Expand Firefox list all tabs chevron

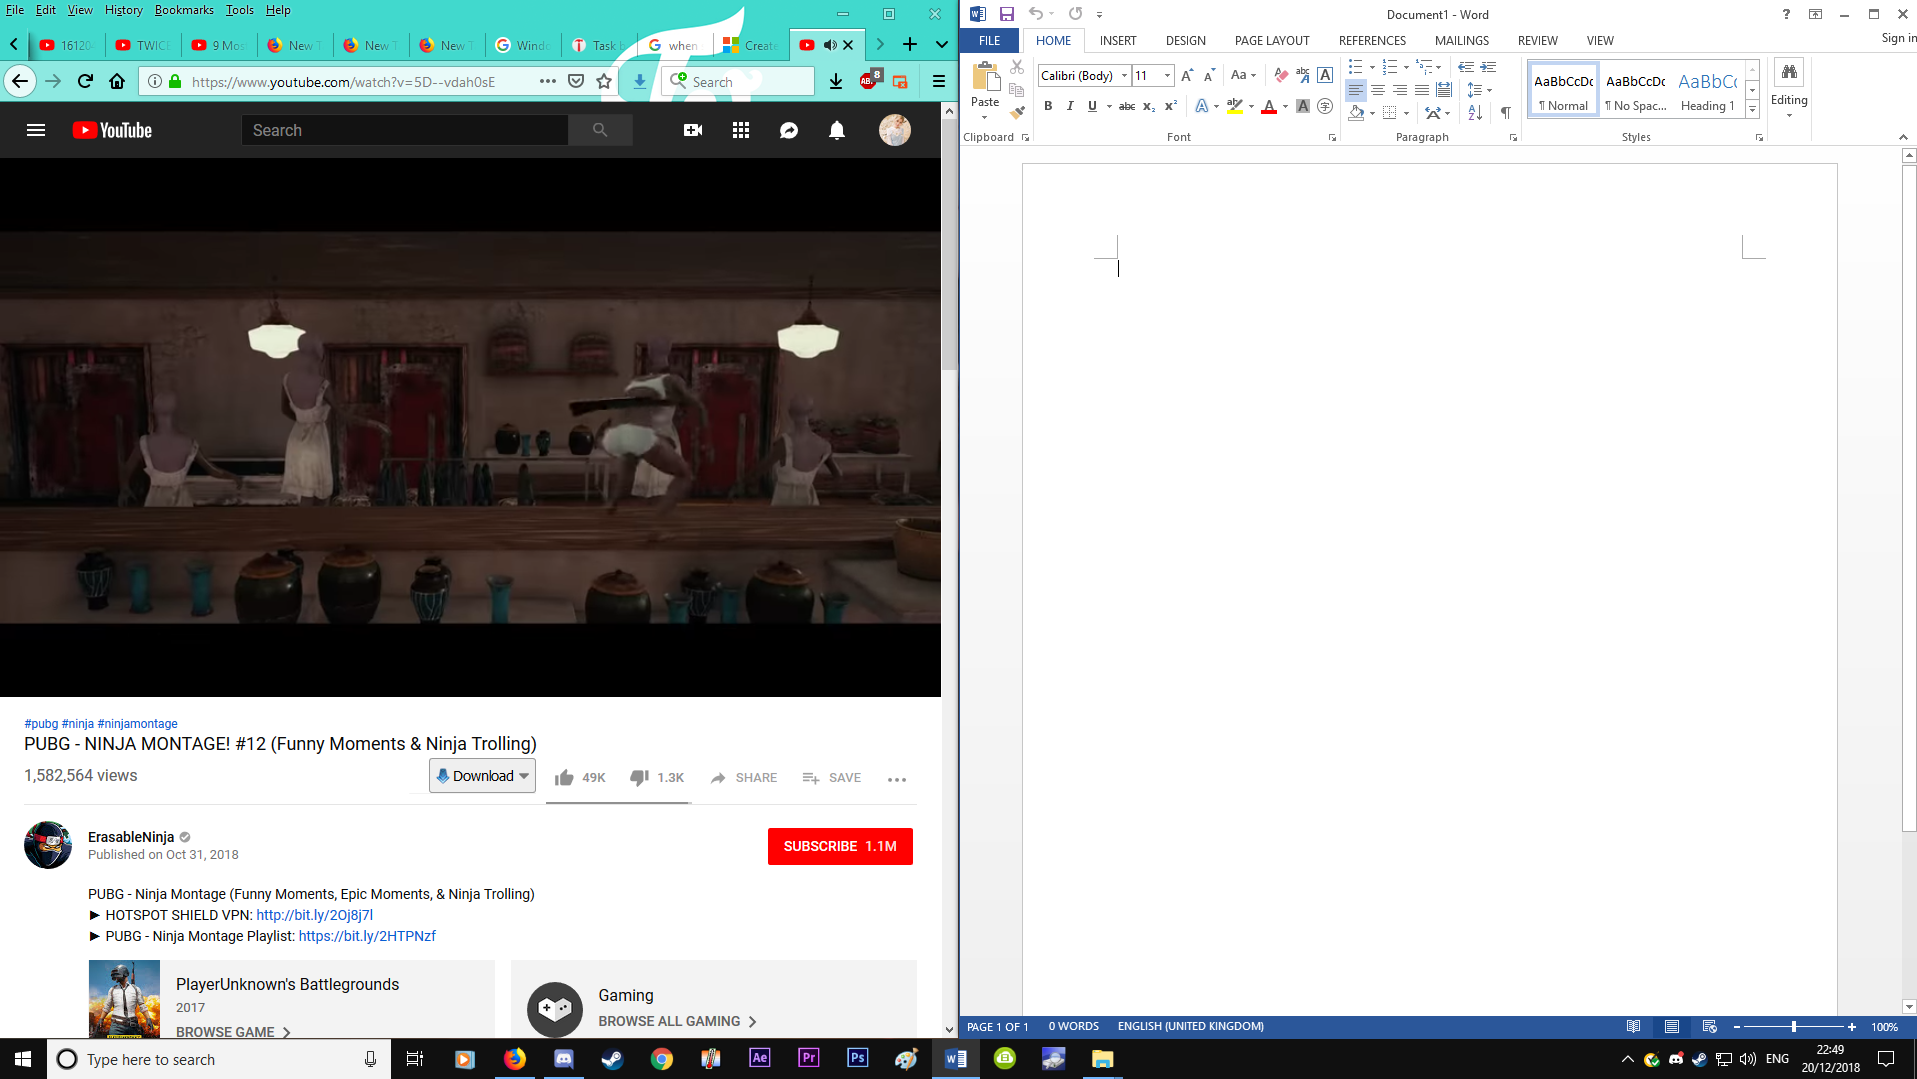pos(942,45)
